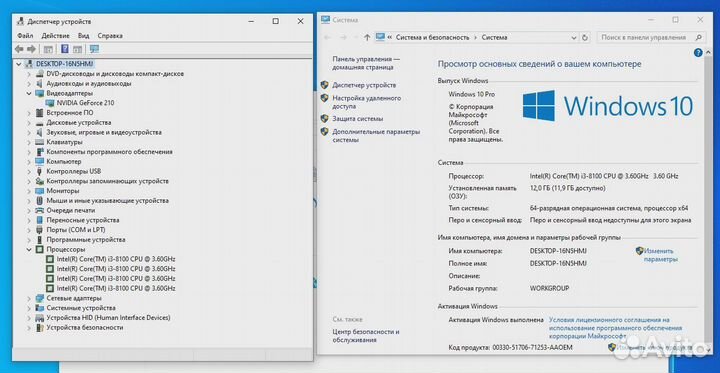
Task: Expand the Системные устройства branch
Action: [x=29, y=308]
